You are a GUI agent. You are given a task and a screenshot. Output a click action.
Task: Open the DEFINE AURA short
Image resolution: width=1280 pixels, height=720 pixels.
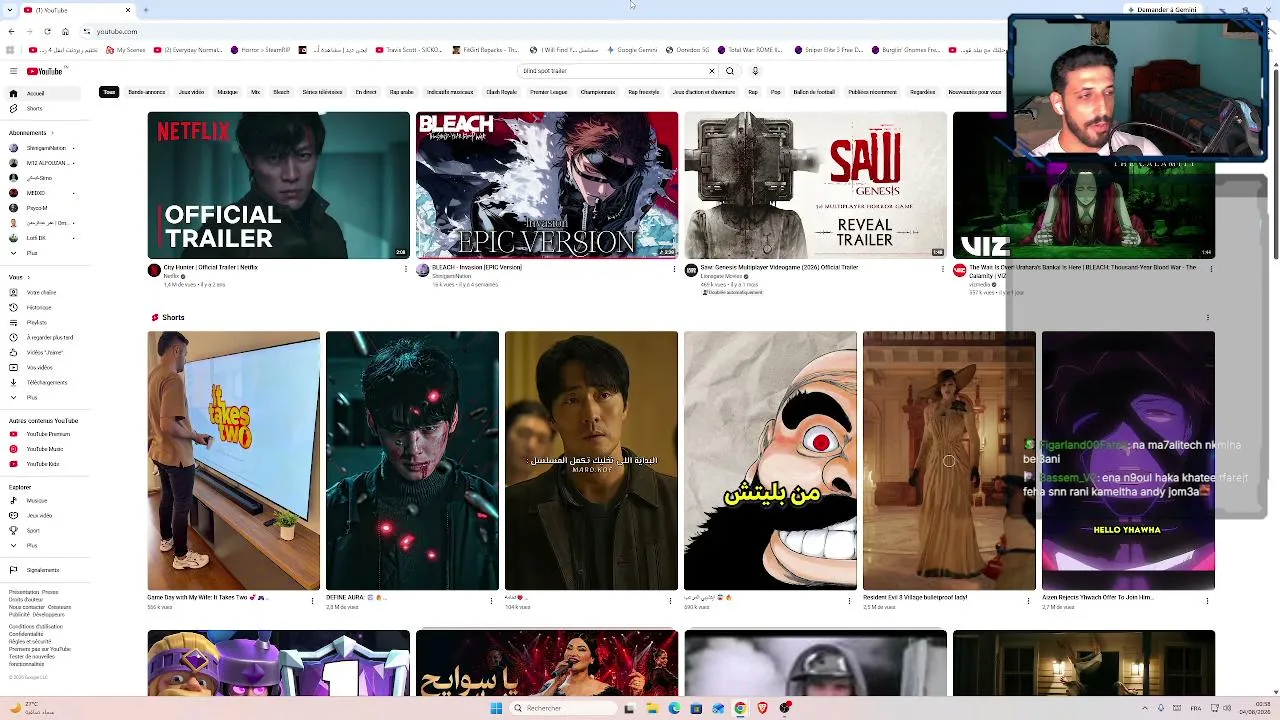412,461
